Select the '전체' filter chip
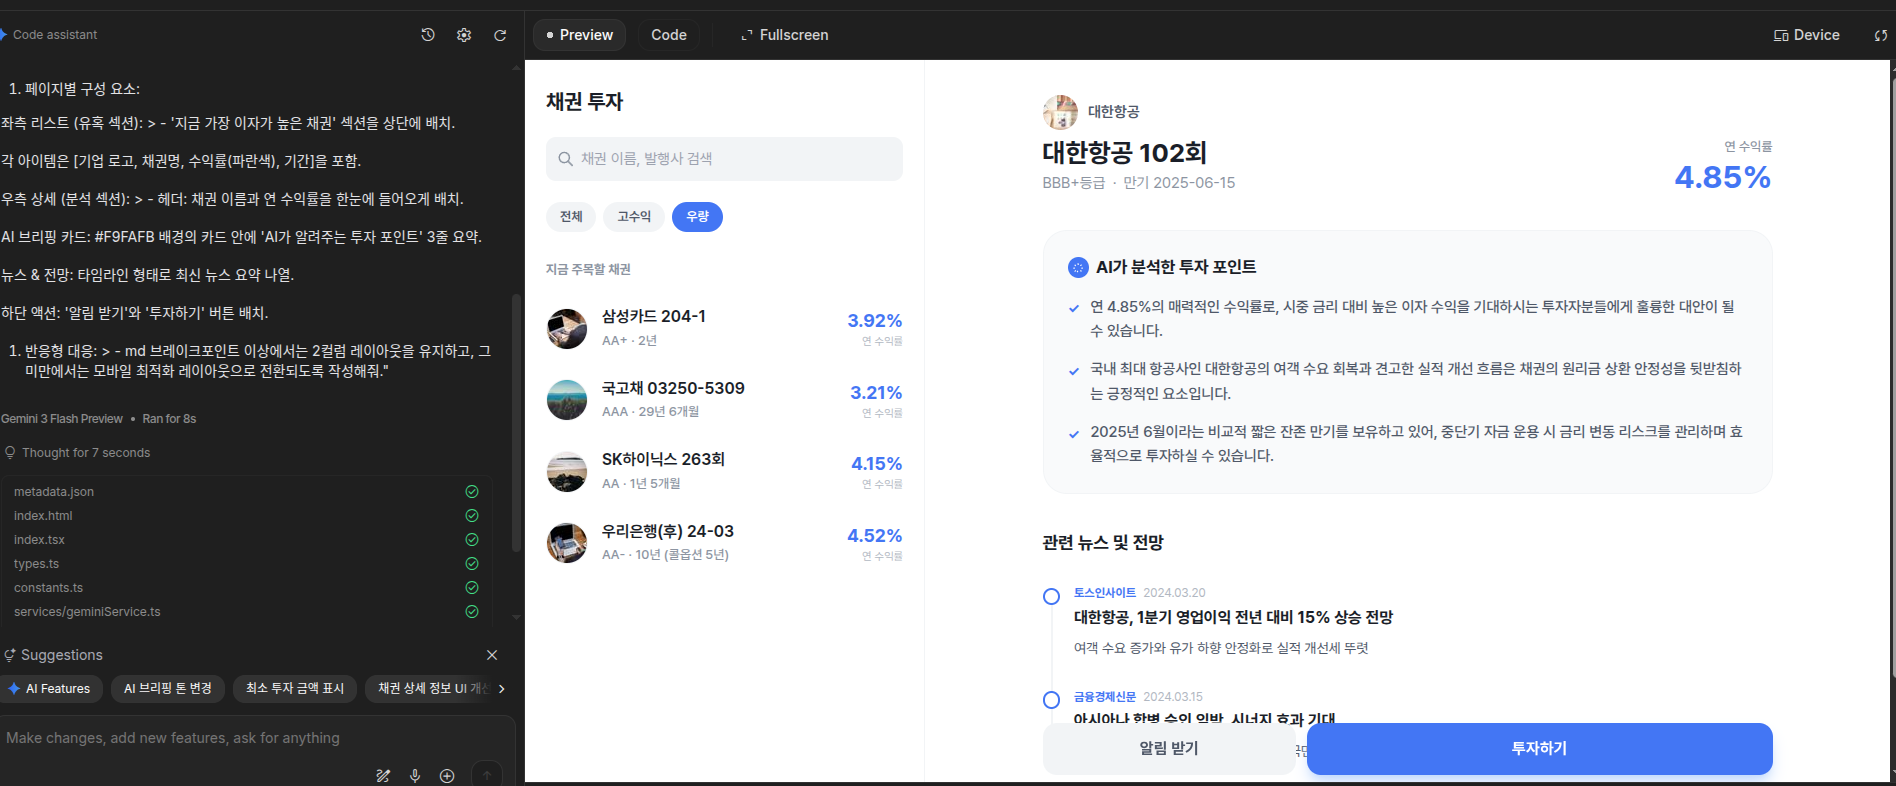Image resolution: width=1896 pixels, height=786 pixels. (571, 217)
